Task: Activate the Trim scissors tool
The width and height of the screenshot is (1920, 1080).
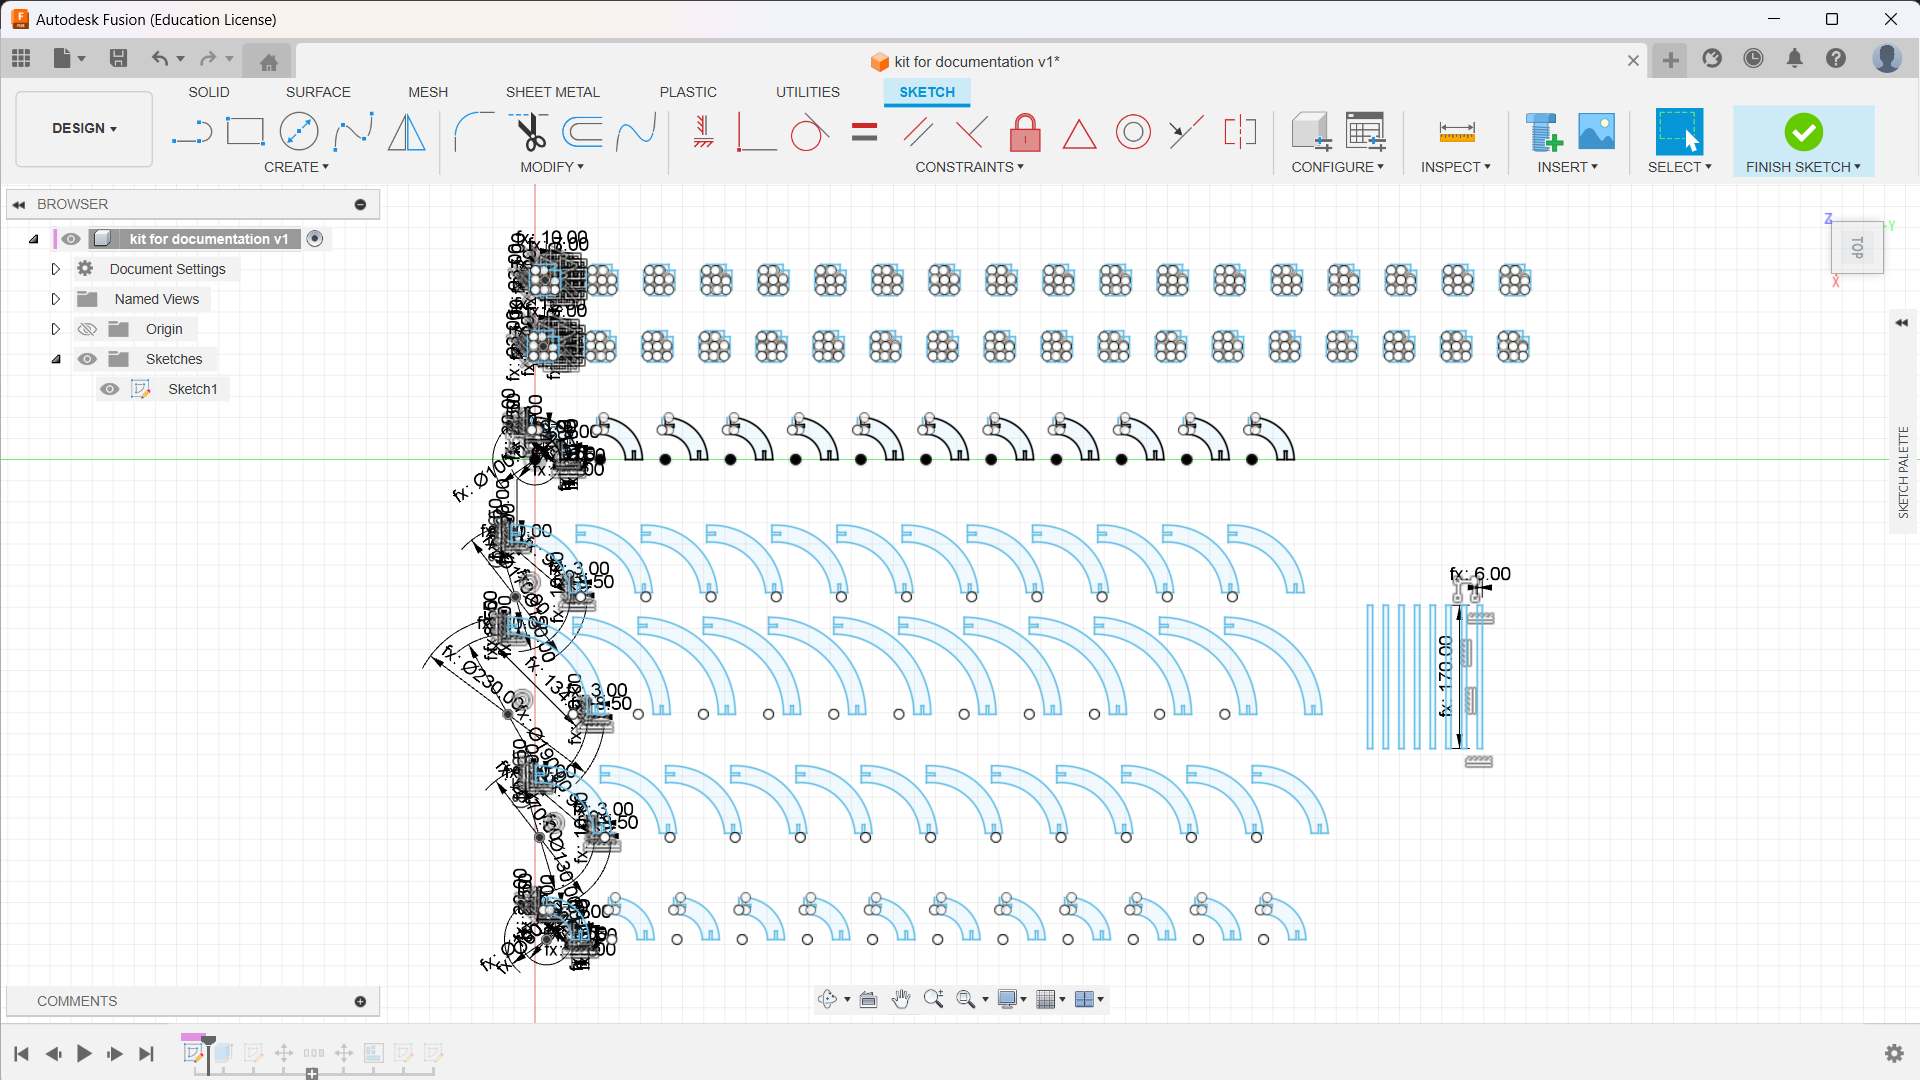Action: [529, 132]
